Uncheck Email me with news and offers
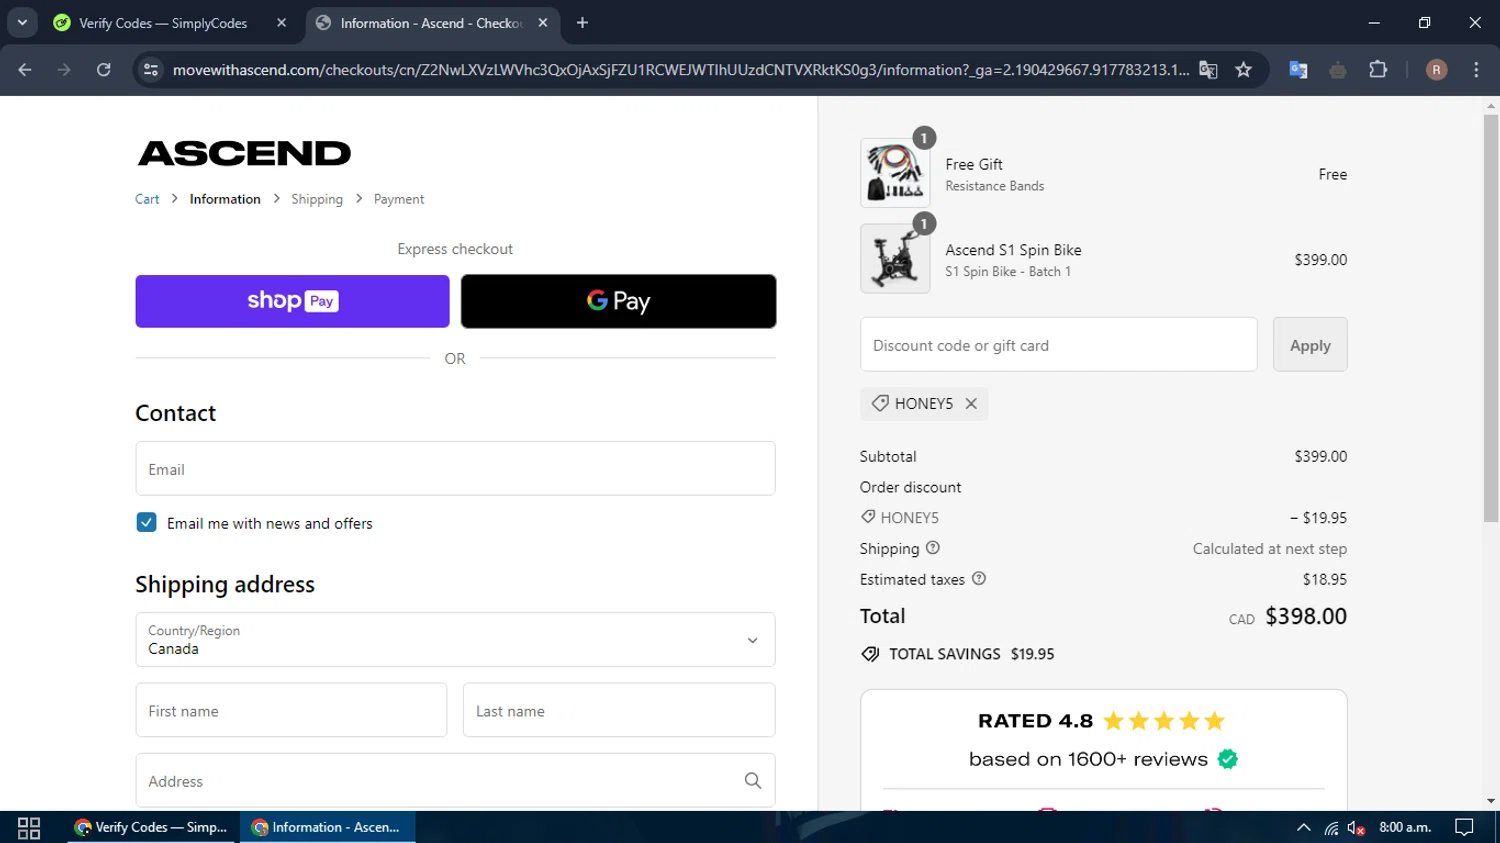The image size is (1500, 843). point(146,523)
